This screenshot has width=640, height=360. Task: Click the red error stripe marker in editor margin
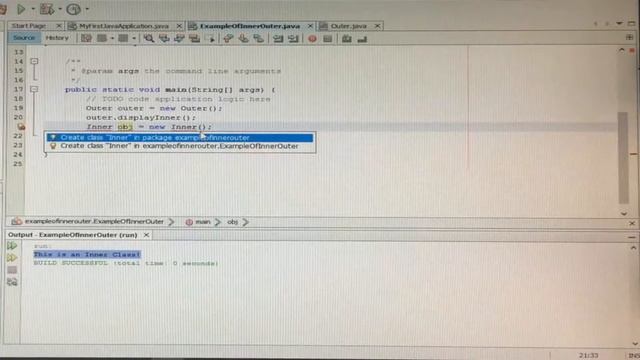click(633, 154)
